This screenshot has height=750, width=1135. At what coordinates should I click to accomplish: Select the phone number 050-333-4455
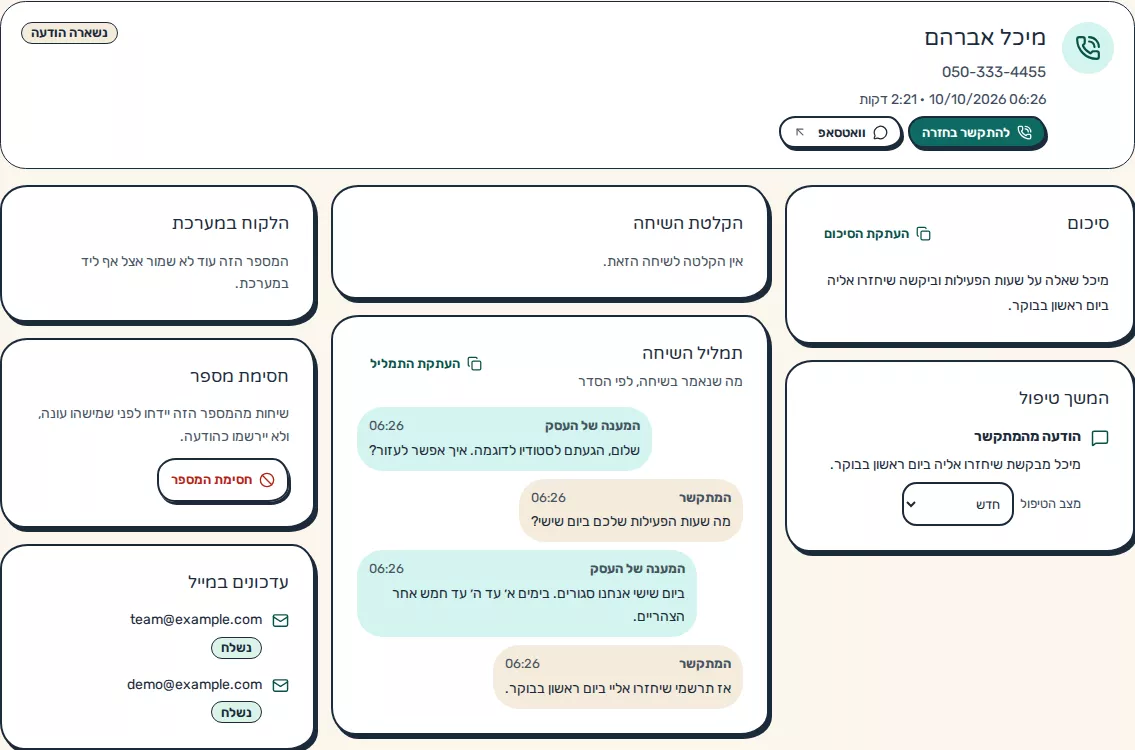click(994, 72)
